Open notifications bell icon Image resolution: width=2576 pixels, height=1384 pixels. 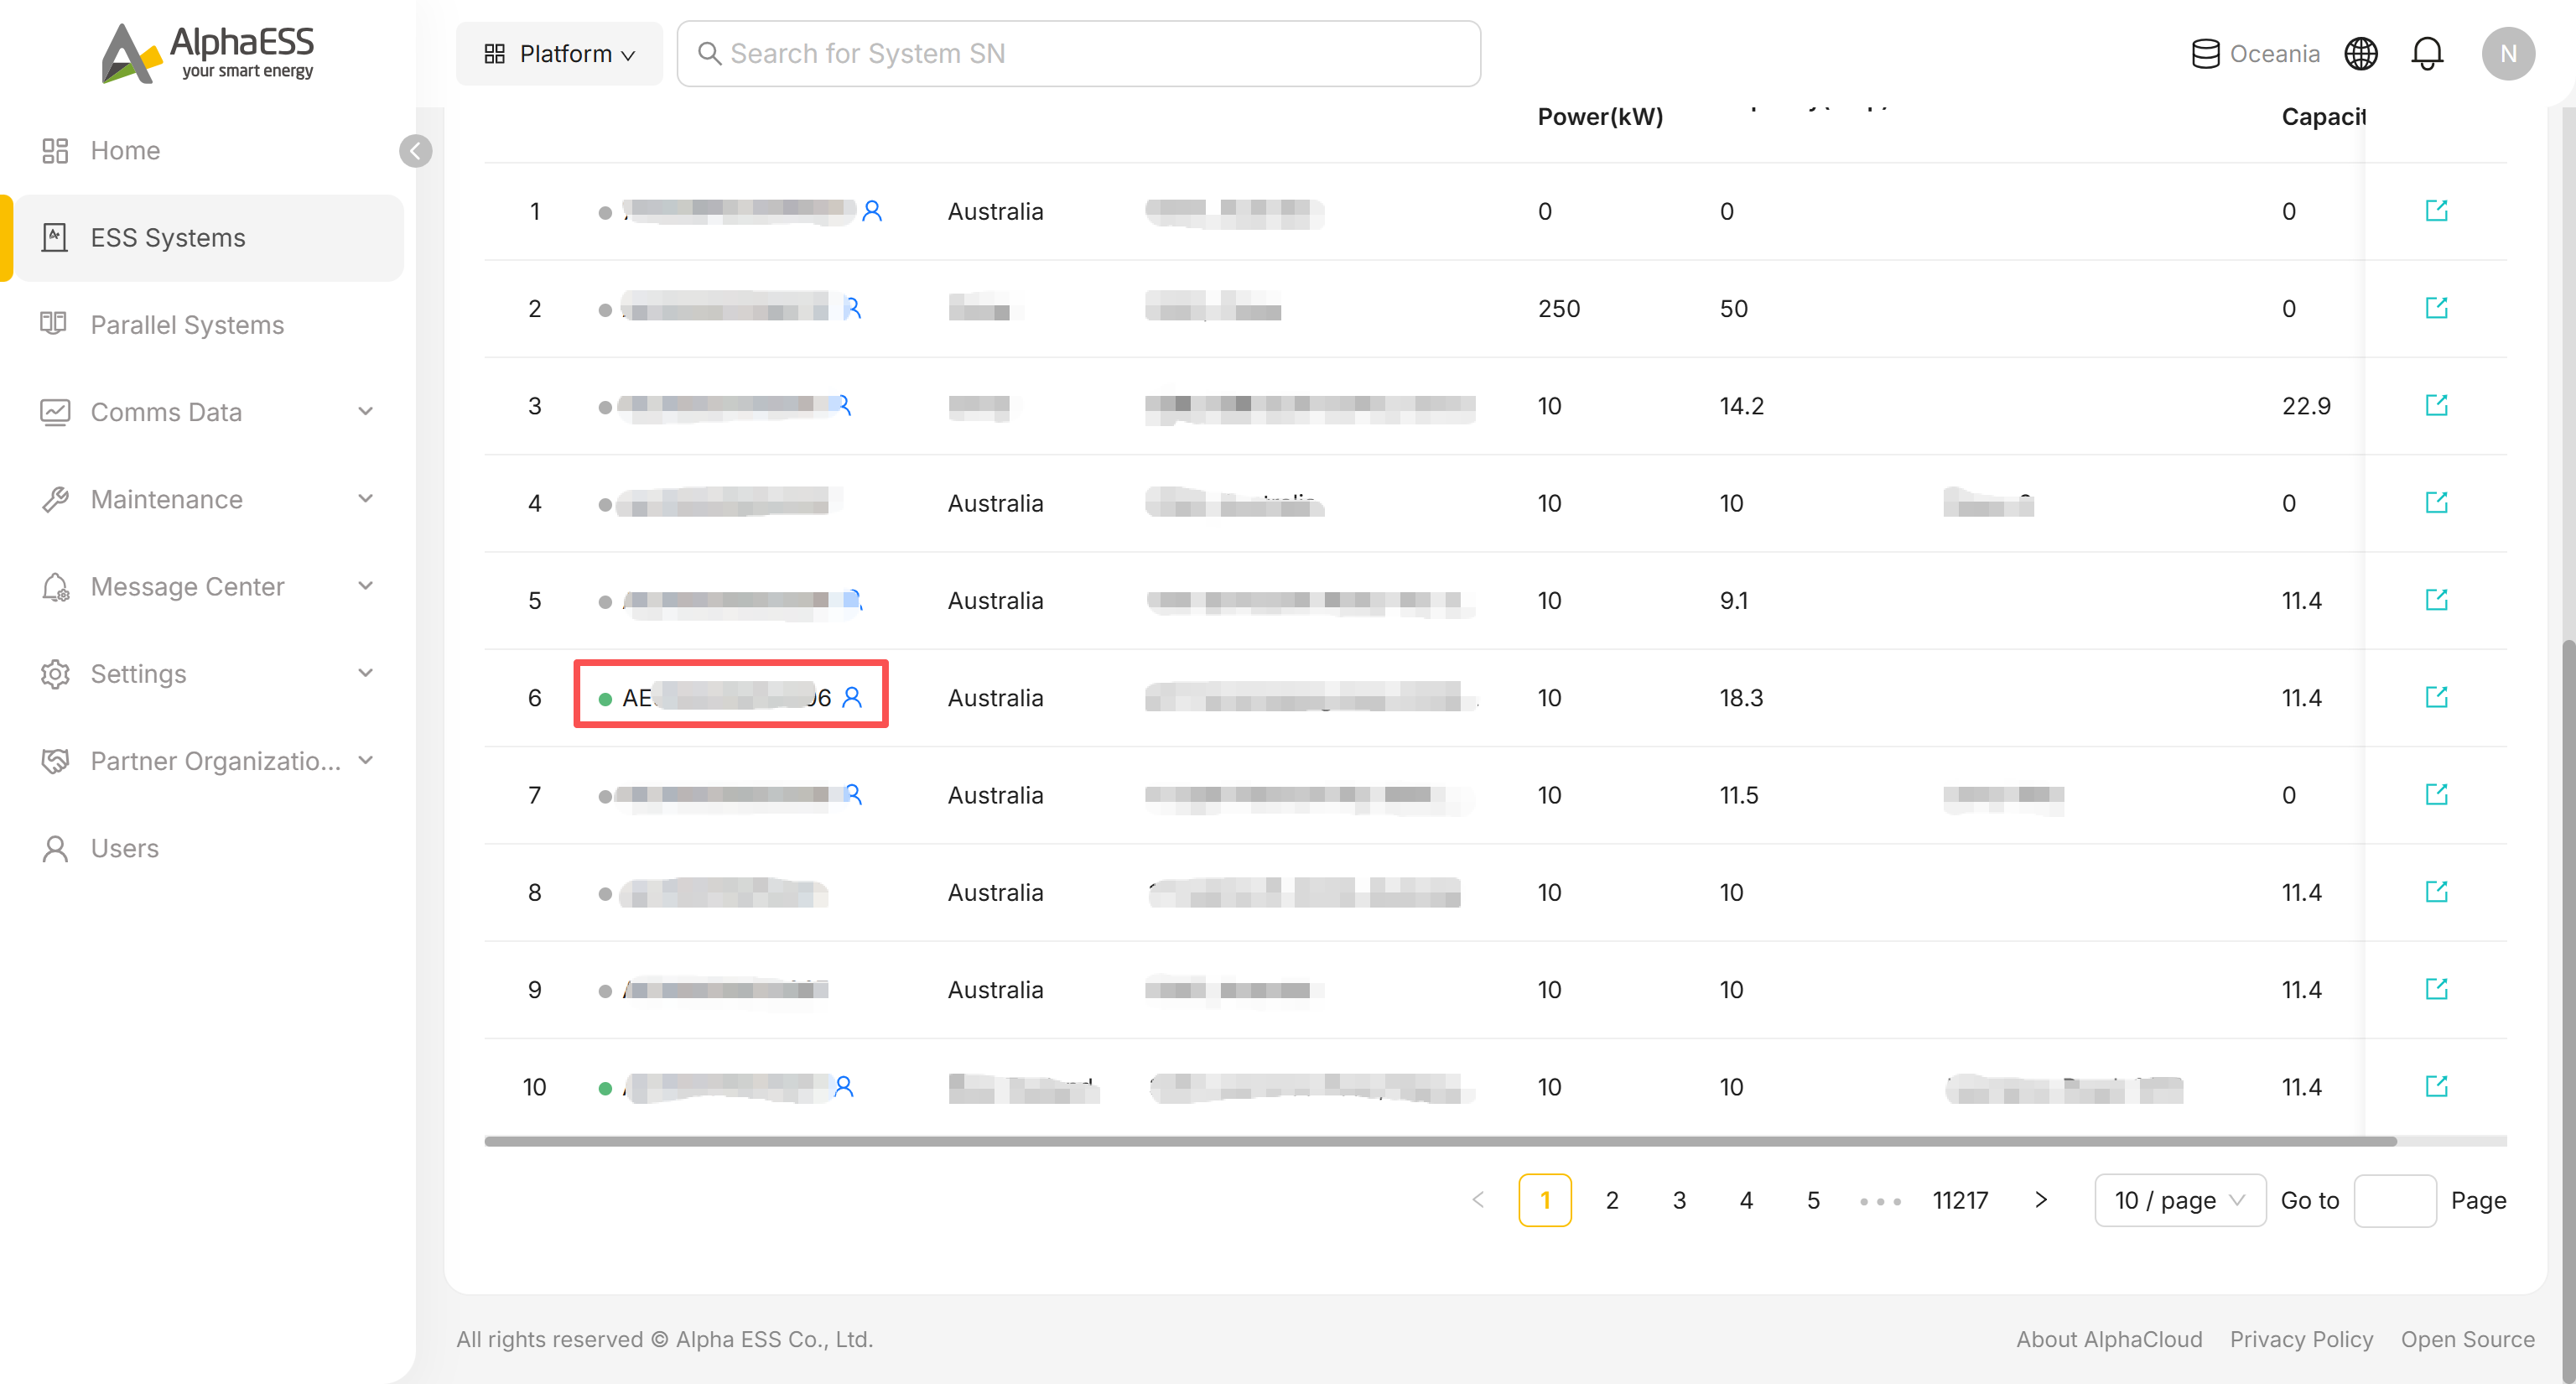(2427, 54)
